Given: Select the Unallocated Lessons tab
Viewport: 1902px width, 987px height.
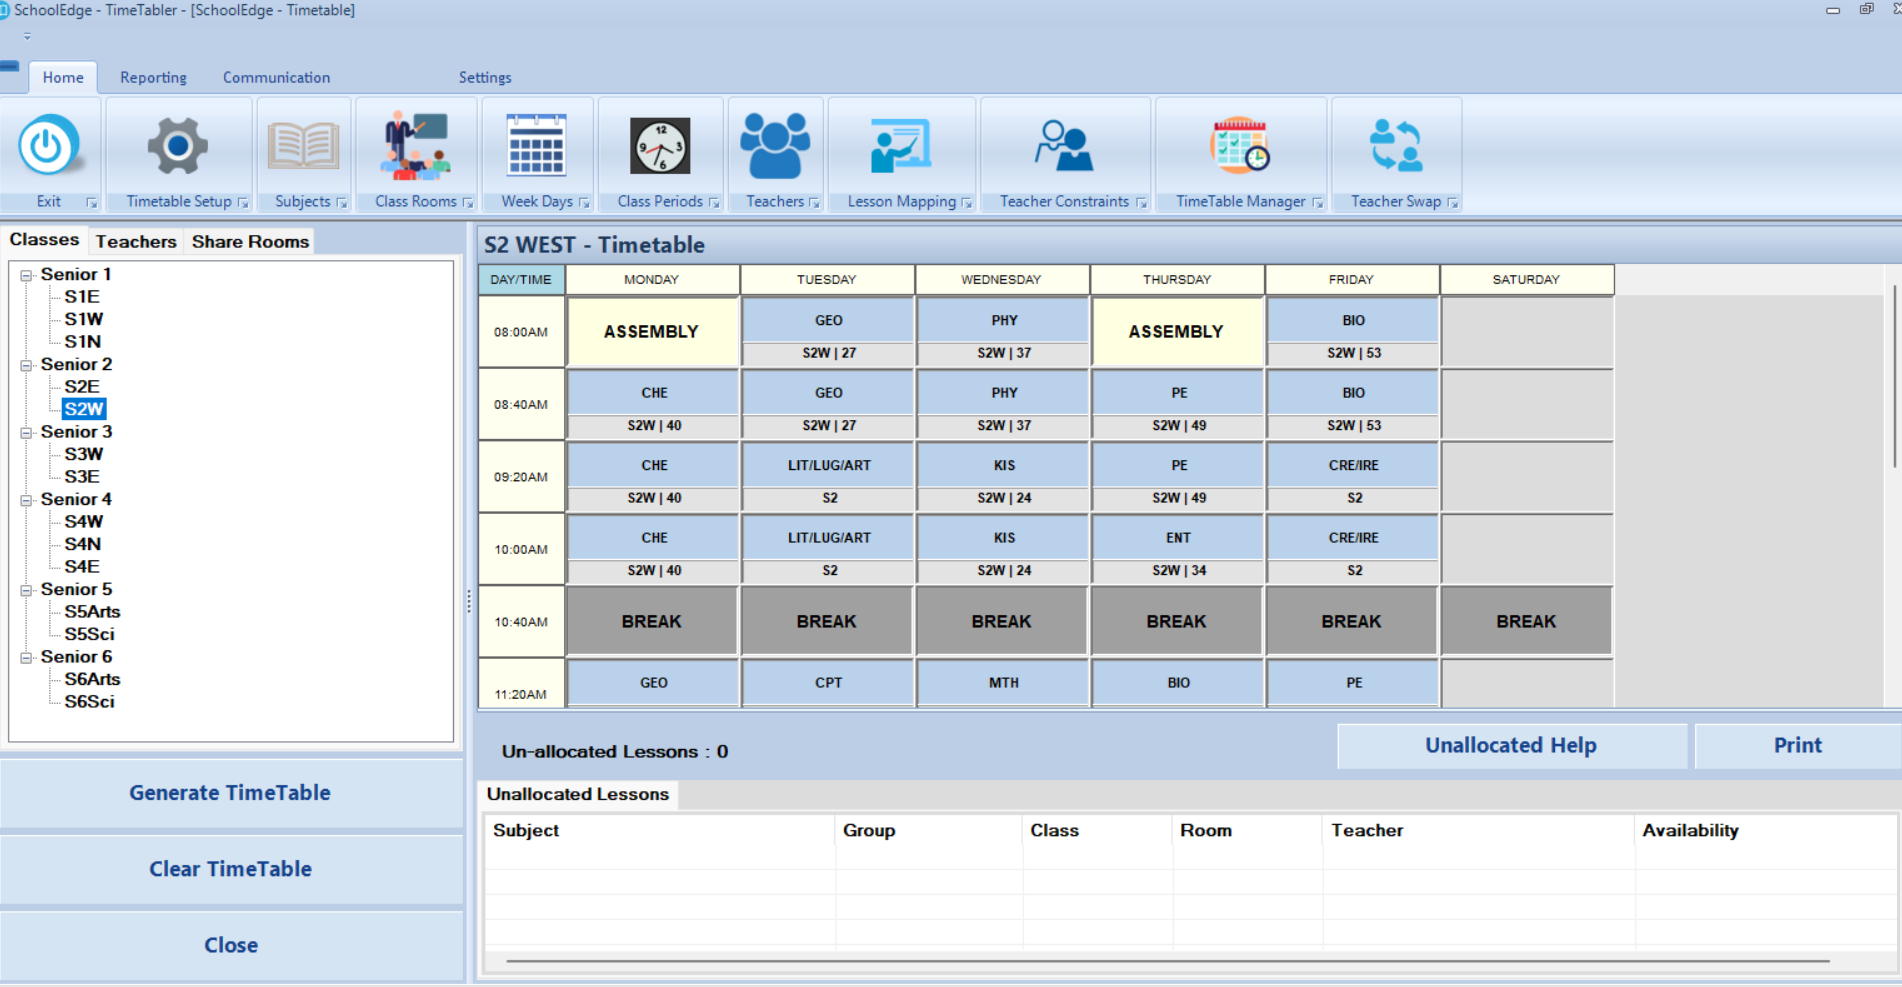Looking at the screenshot, I should (x=578, y=794).
